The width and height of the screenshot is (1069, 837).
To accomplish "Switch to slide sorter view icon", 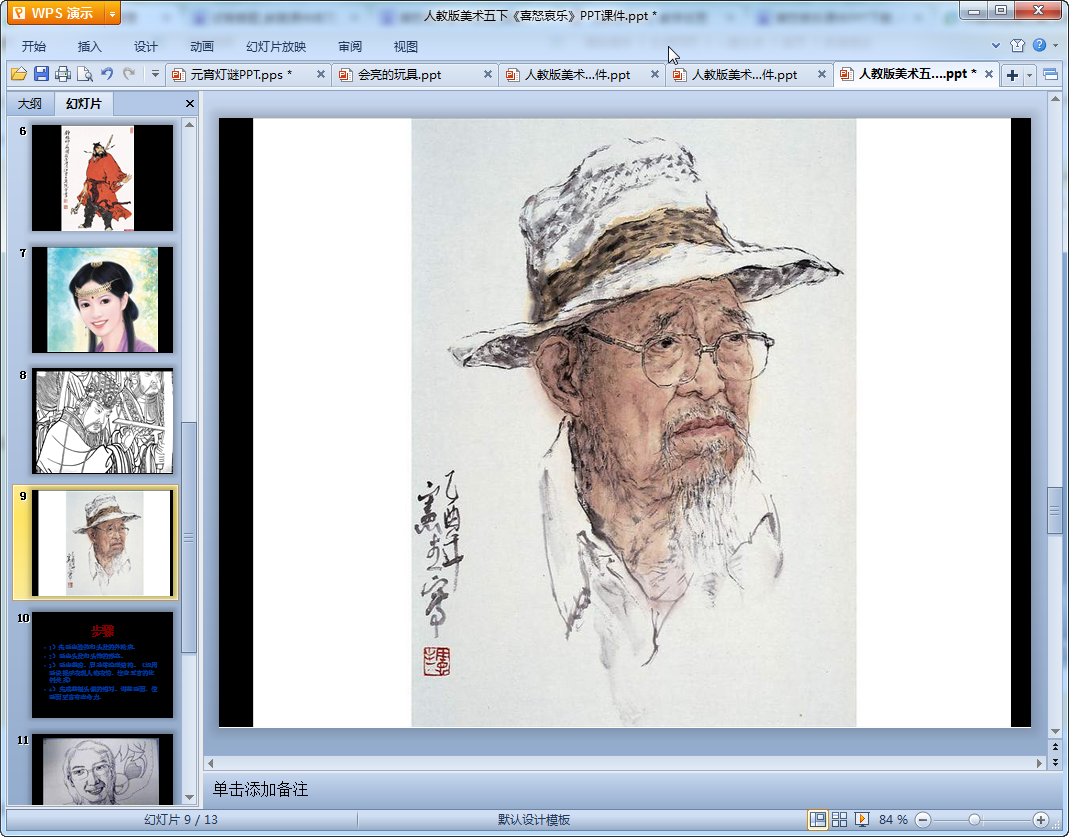I will tap(840, 819).
